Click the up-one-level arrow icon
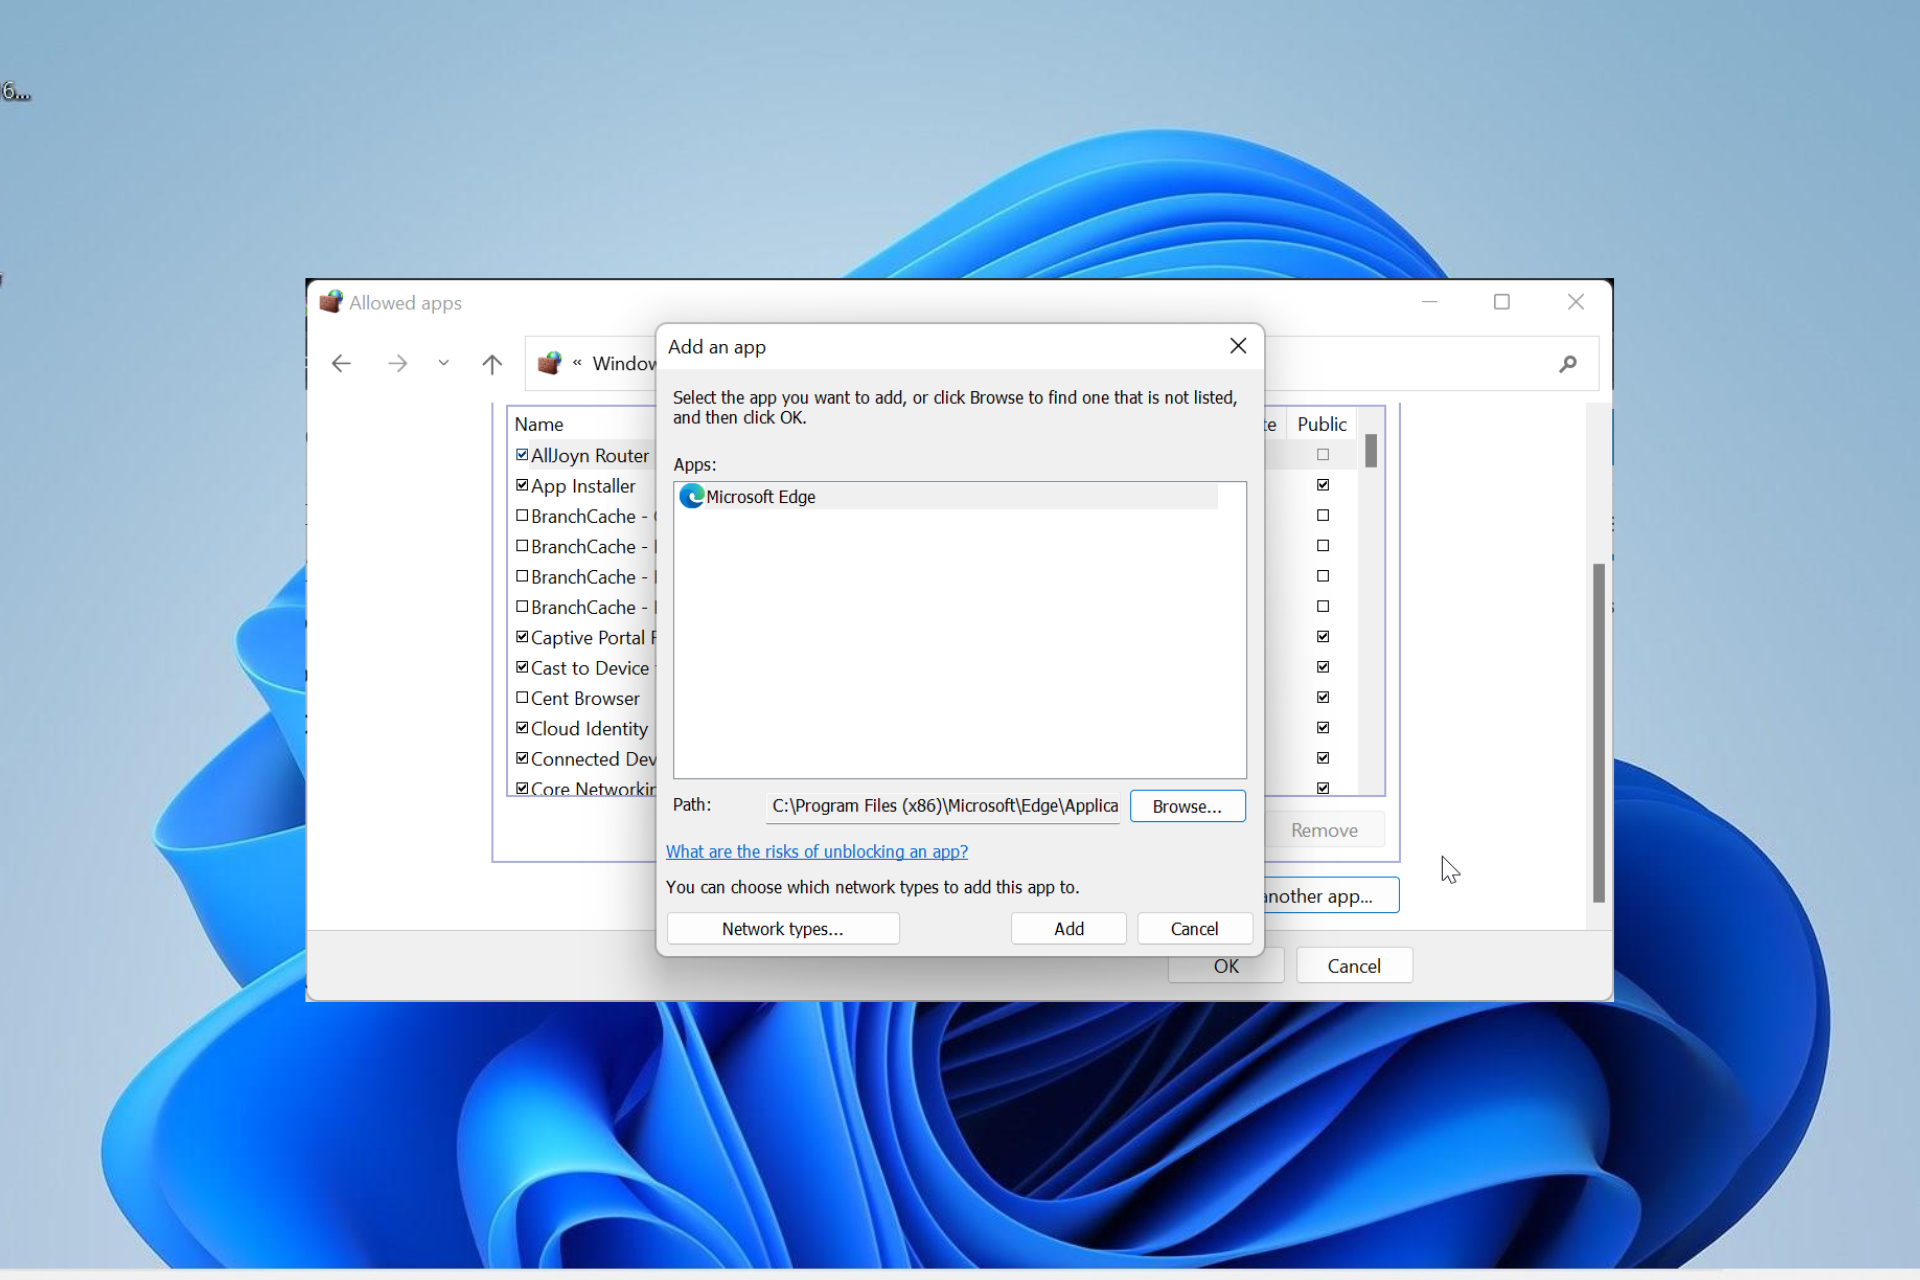Viewport: 1920px width, 1280px height. [491, 364]
